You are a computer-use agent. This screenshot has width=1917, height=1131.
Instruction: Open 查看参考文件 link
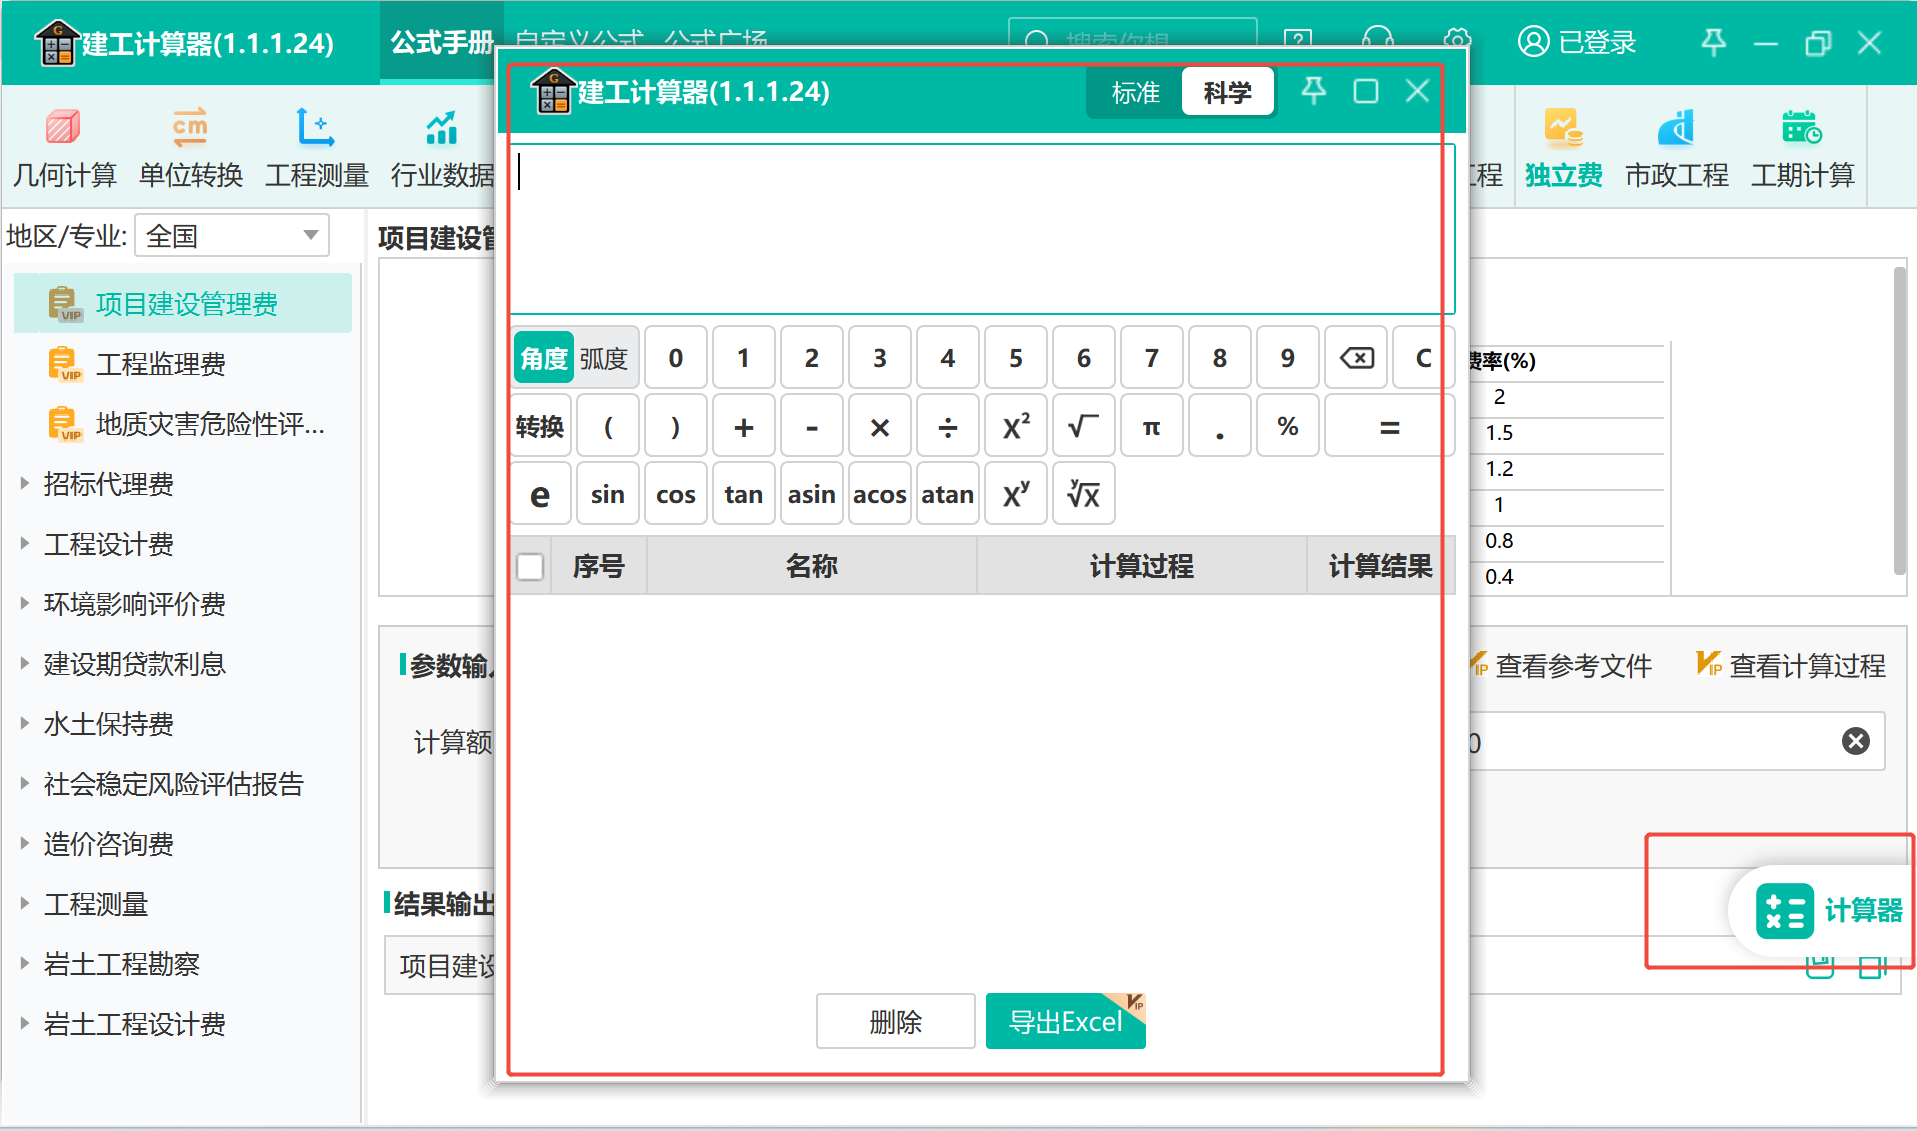[x=1560, y=665]
